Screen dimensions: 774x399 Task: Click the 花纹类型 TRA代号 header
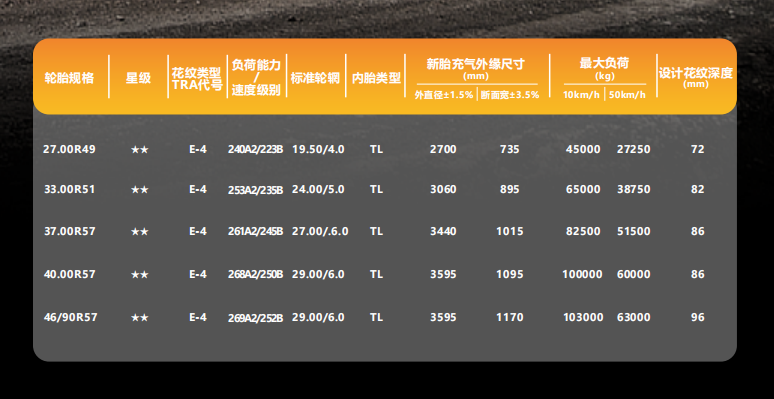197,79
